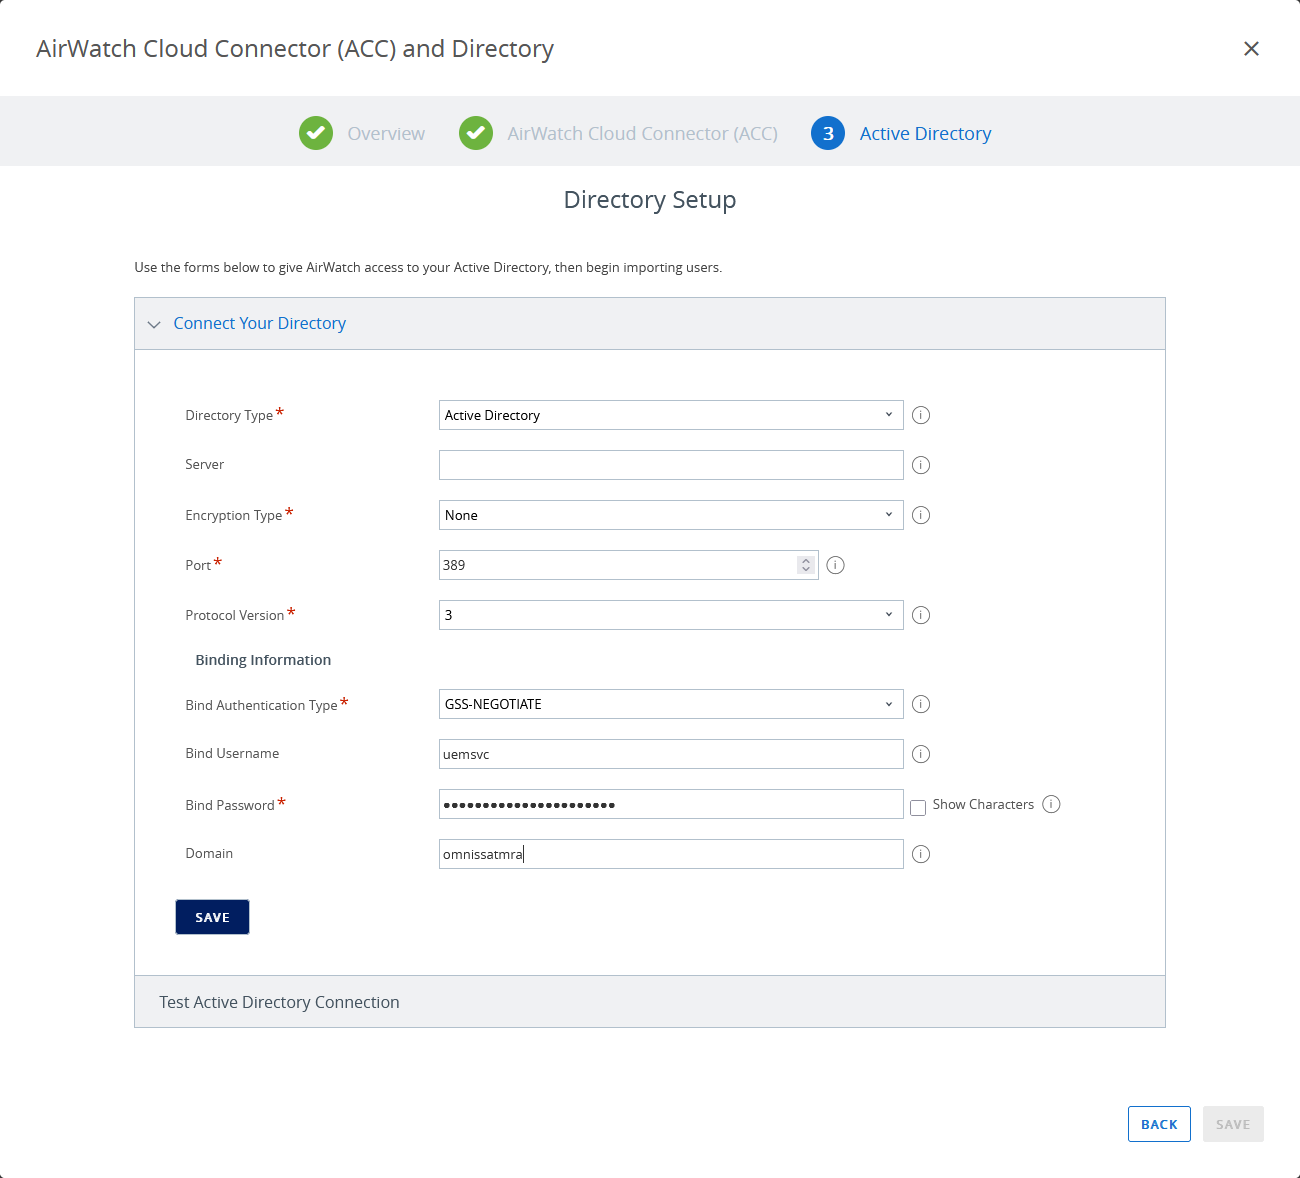This screenshot has height=1178, width=1300.
Task: Click the dark blue SAVE button
Action: (212, 917)
